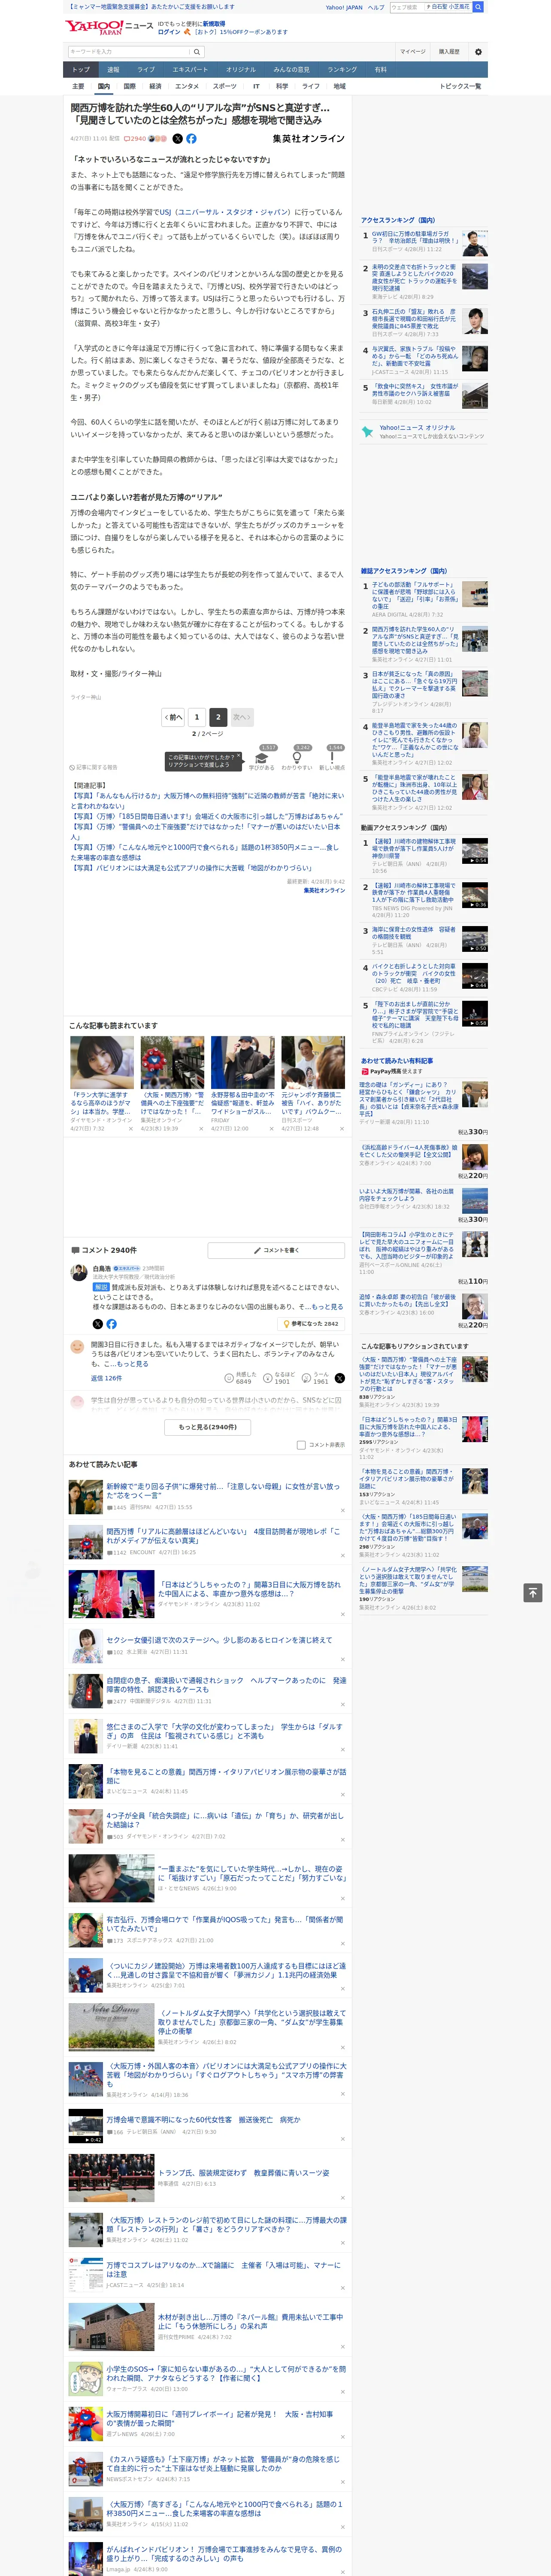The width and height of the screenshot is (551, 2576).
Task: Open セクシー女優引退で次のステージへ article
Action: coord(219,1640)
